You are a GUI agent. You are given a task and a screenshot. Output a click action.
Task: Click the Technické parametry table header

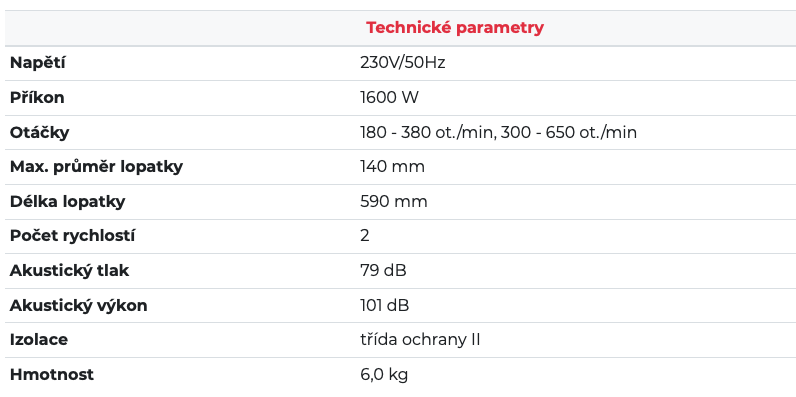[454, 27]
